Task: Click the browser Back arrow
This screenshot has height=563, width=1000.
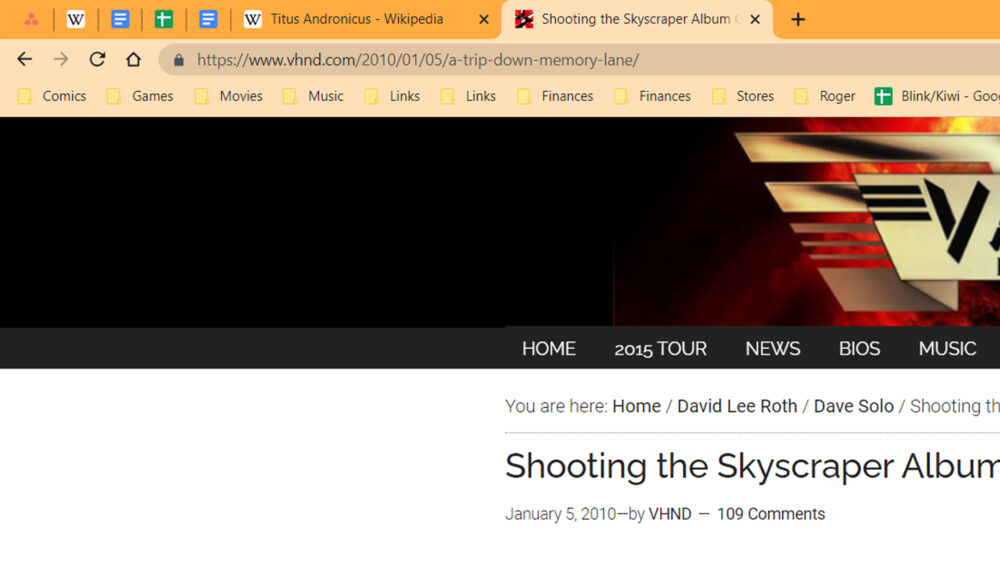Action: (x=25, y=59)
